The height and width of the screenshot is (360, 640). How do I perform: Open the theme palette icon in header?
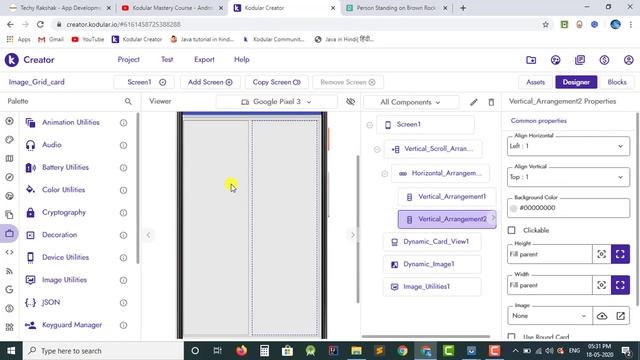click(556, 60)
